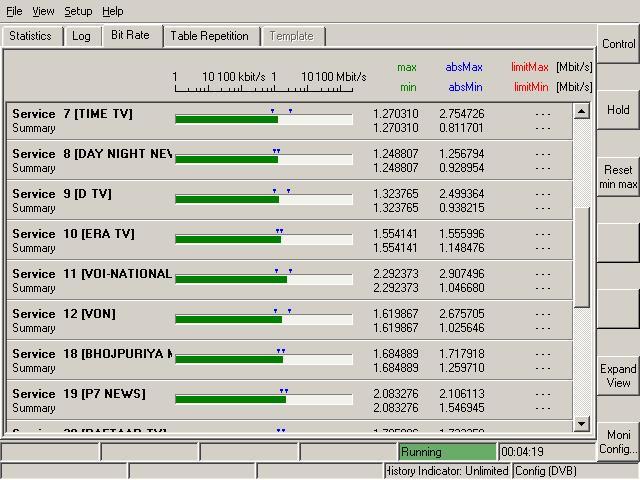Click the Service 12 VON green bar
Viewport: 640px width, 480px height.
click(x=228, y=319)
